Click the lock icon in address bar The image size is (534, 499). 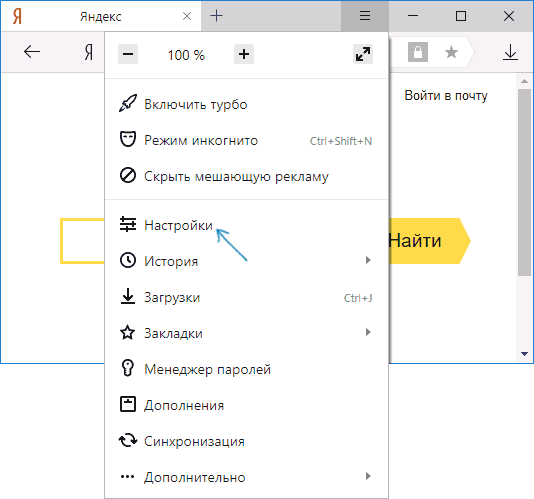coord(418,52)
